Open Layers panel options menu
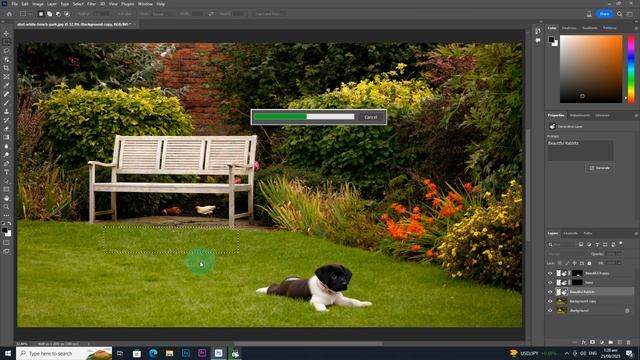 (x=636, y=233)
